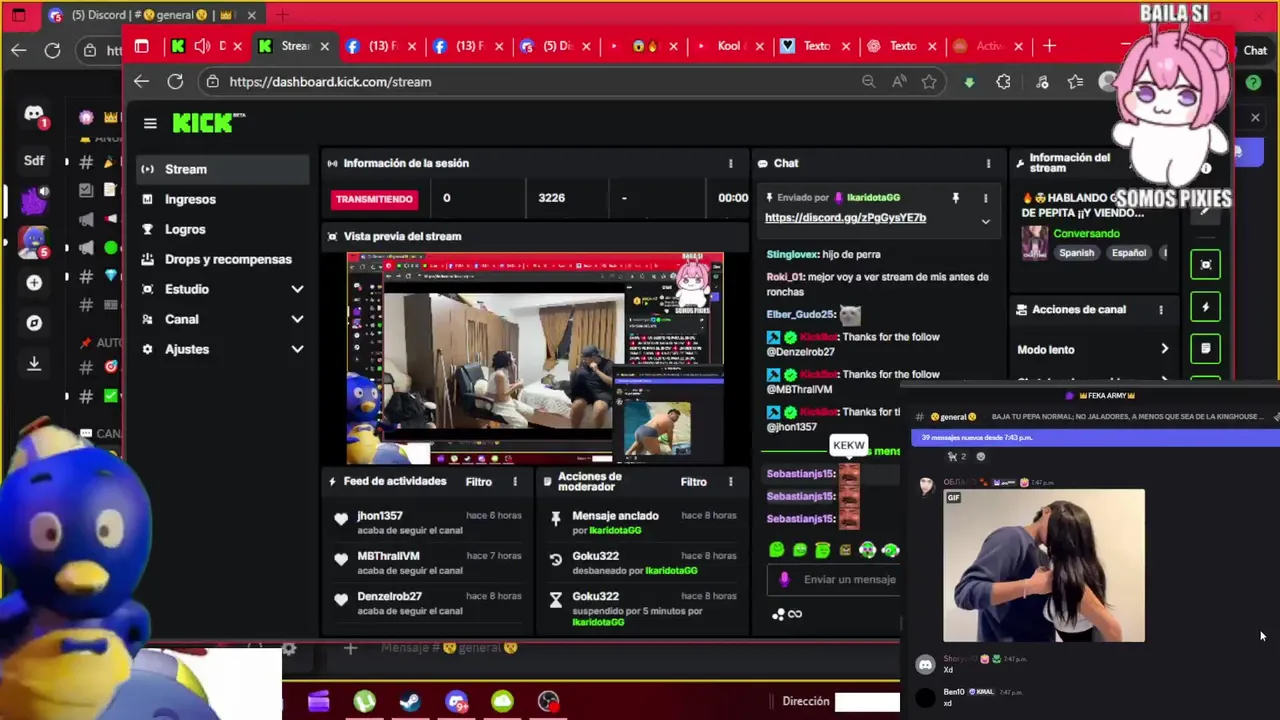Open the Kick sidebar hamburger menu

click(150, 123)
